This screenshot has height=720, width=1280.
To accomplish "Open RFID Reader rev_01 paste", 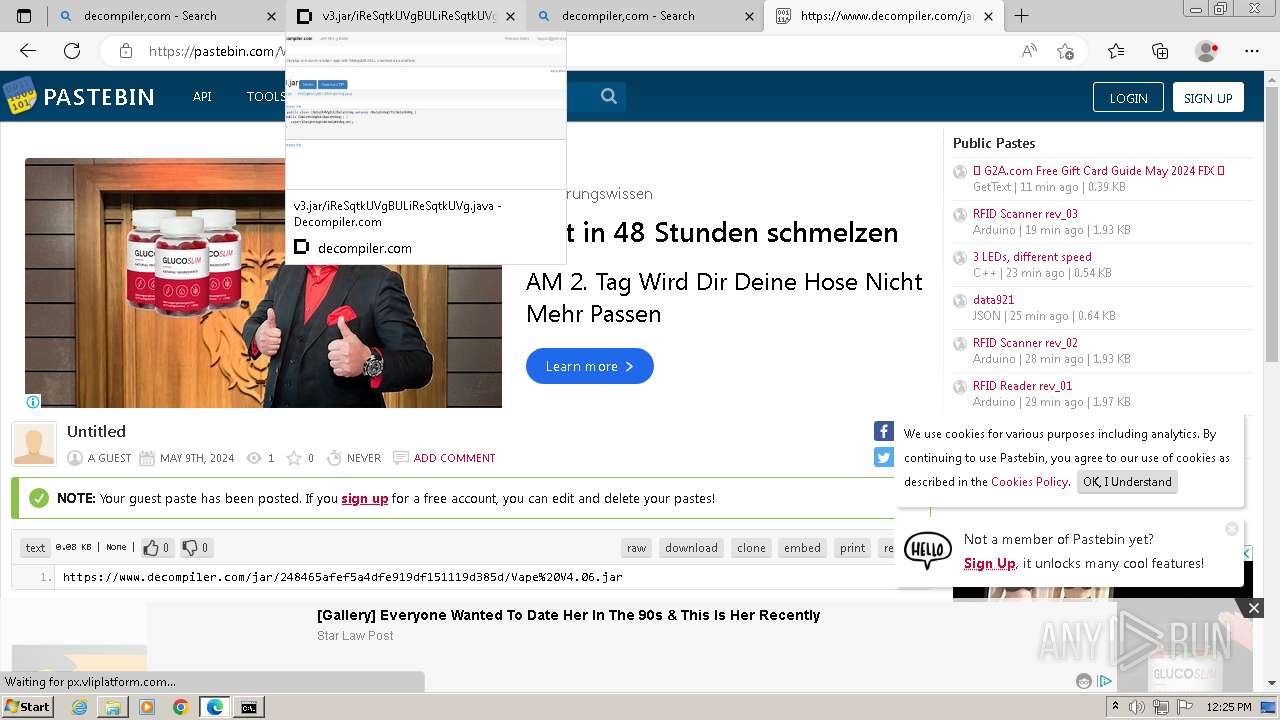I will [x=1022, y=386].
